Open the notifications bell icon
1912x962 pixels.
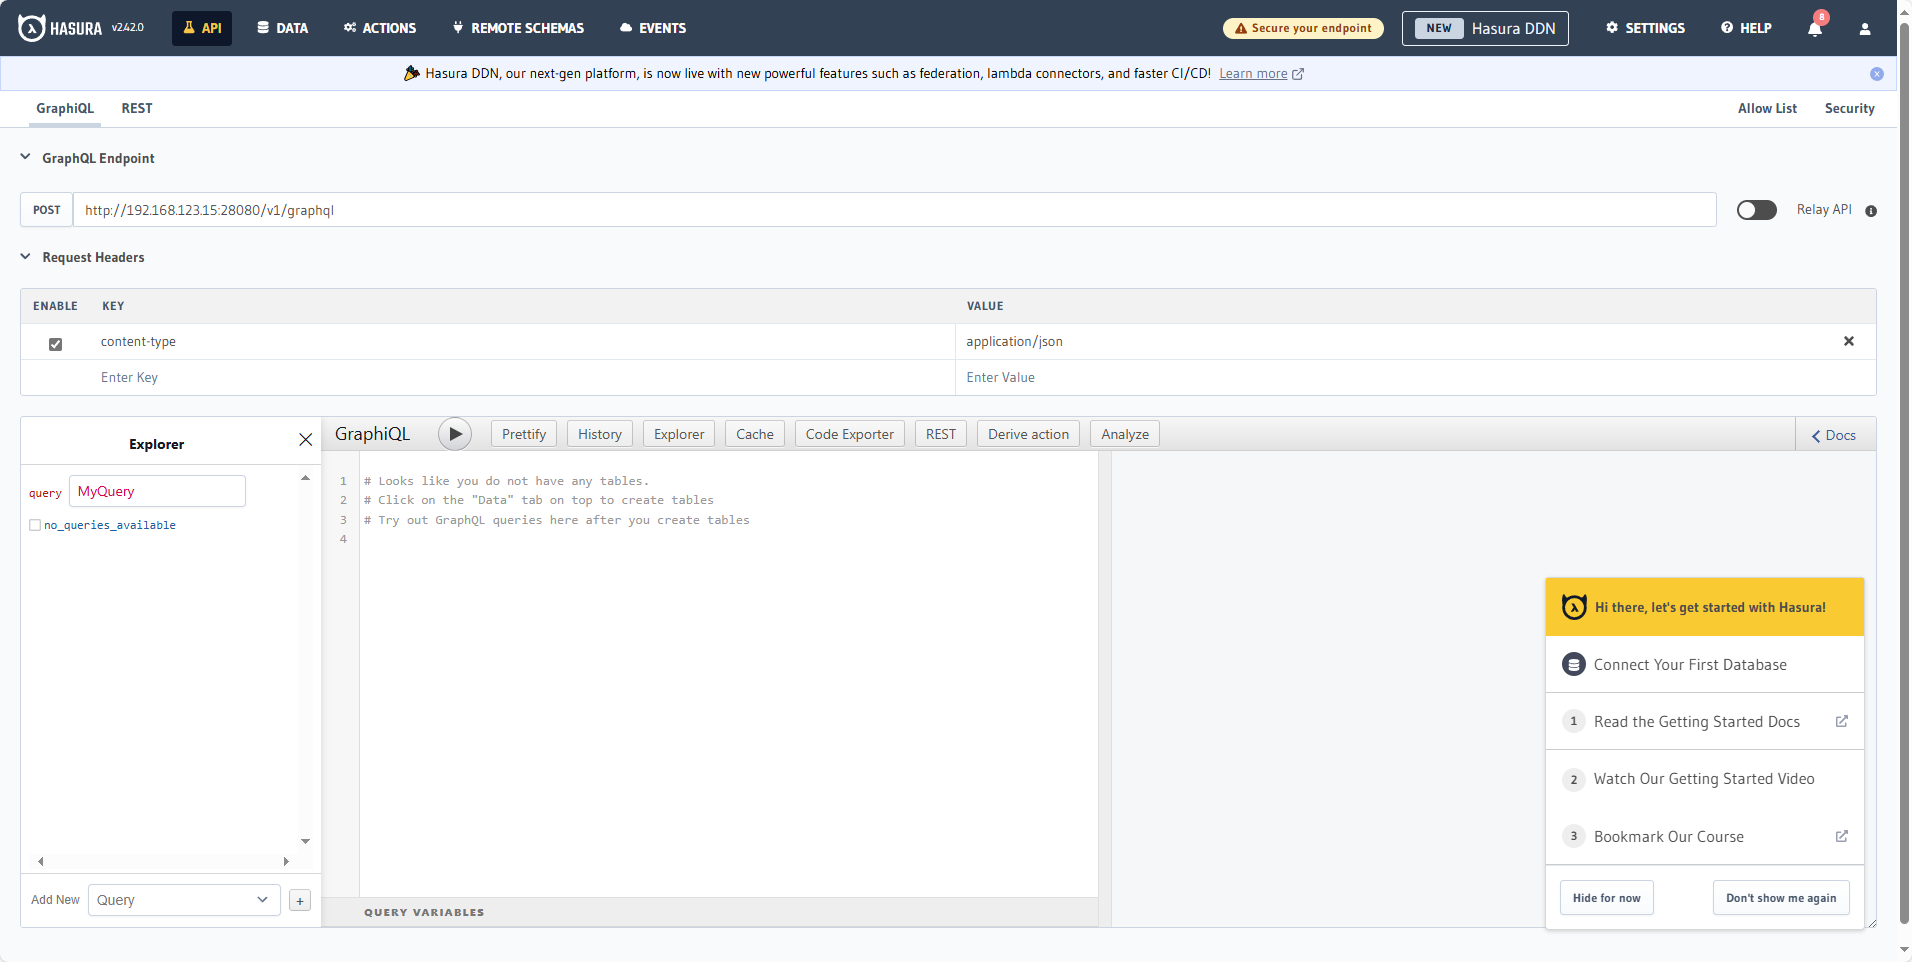tap(1815, 28)
